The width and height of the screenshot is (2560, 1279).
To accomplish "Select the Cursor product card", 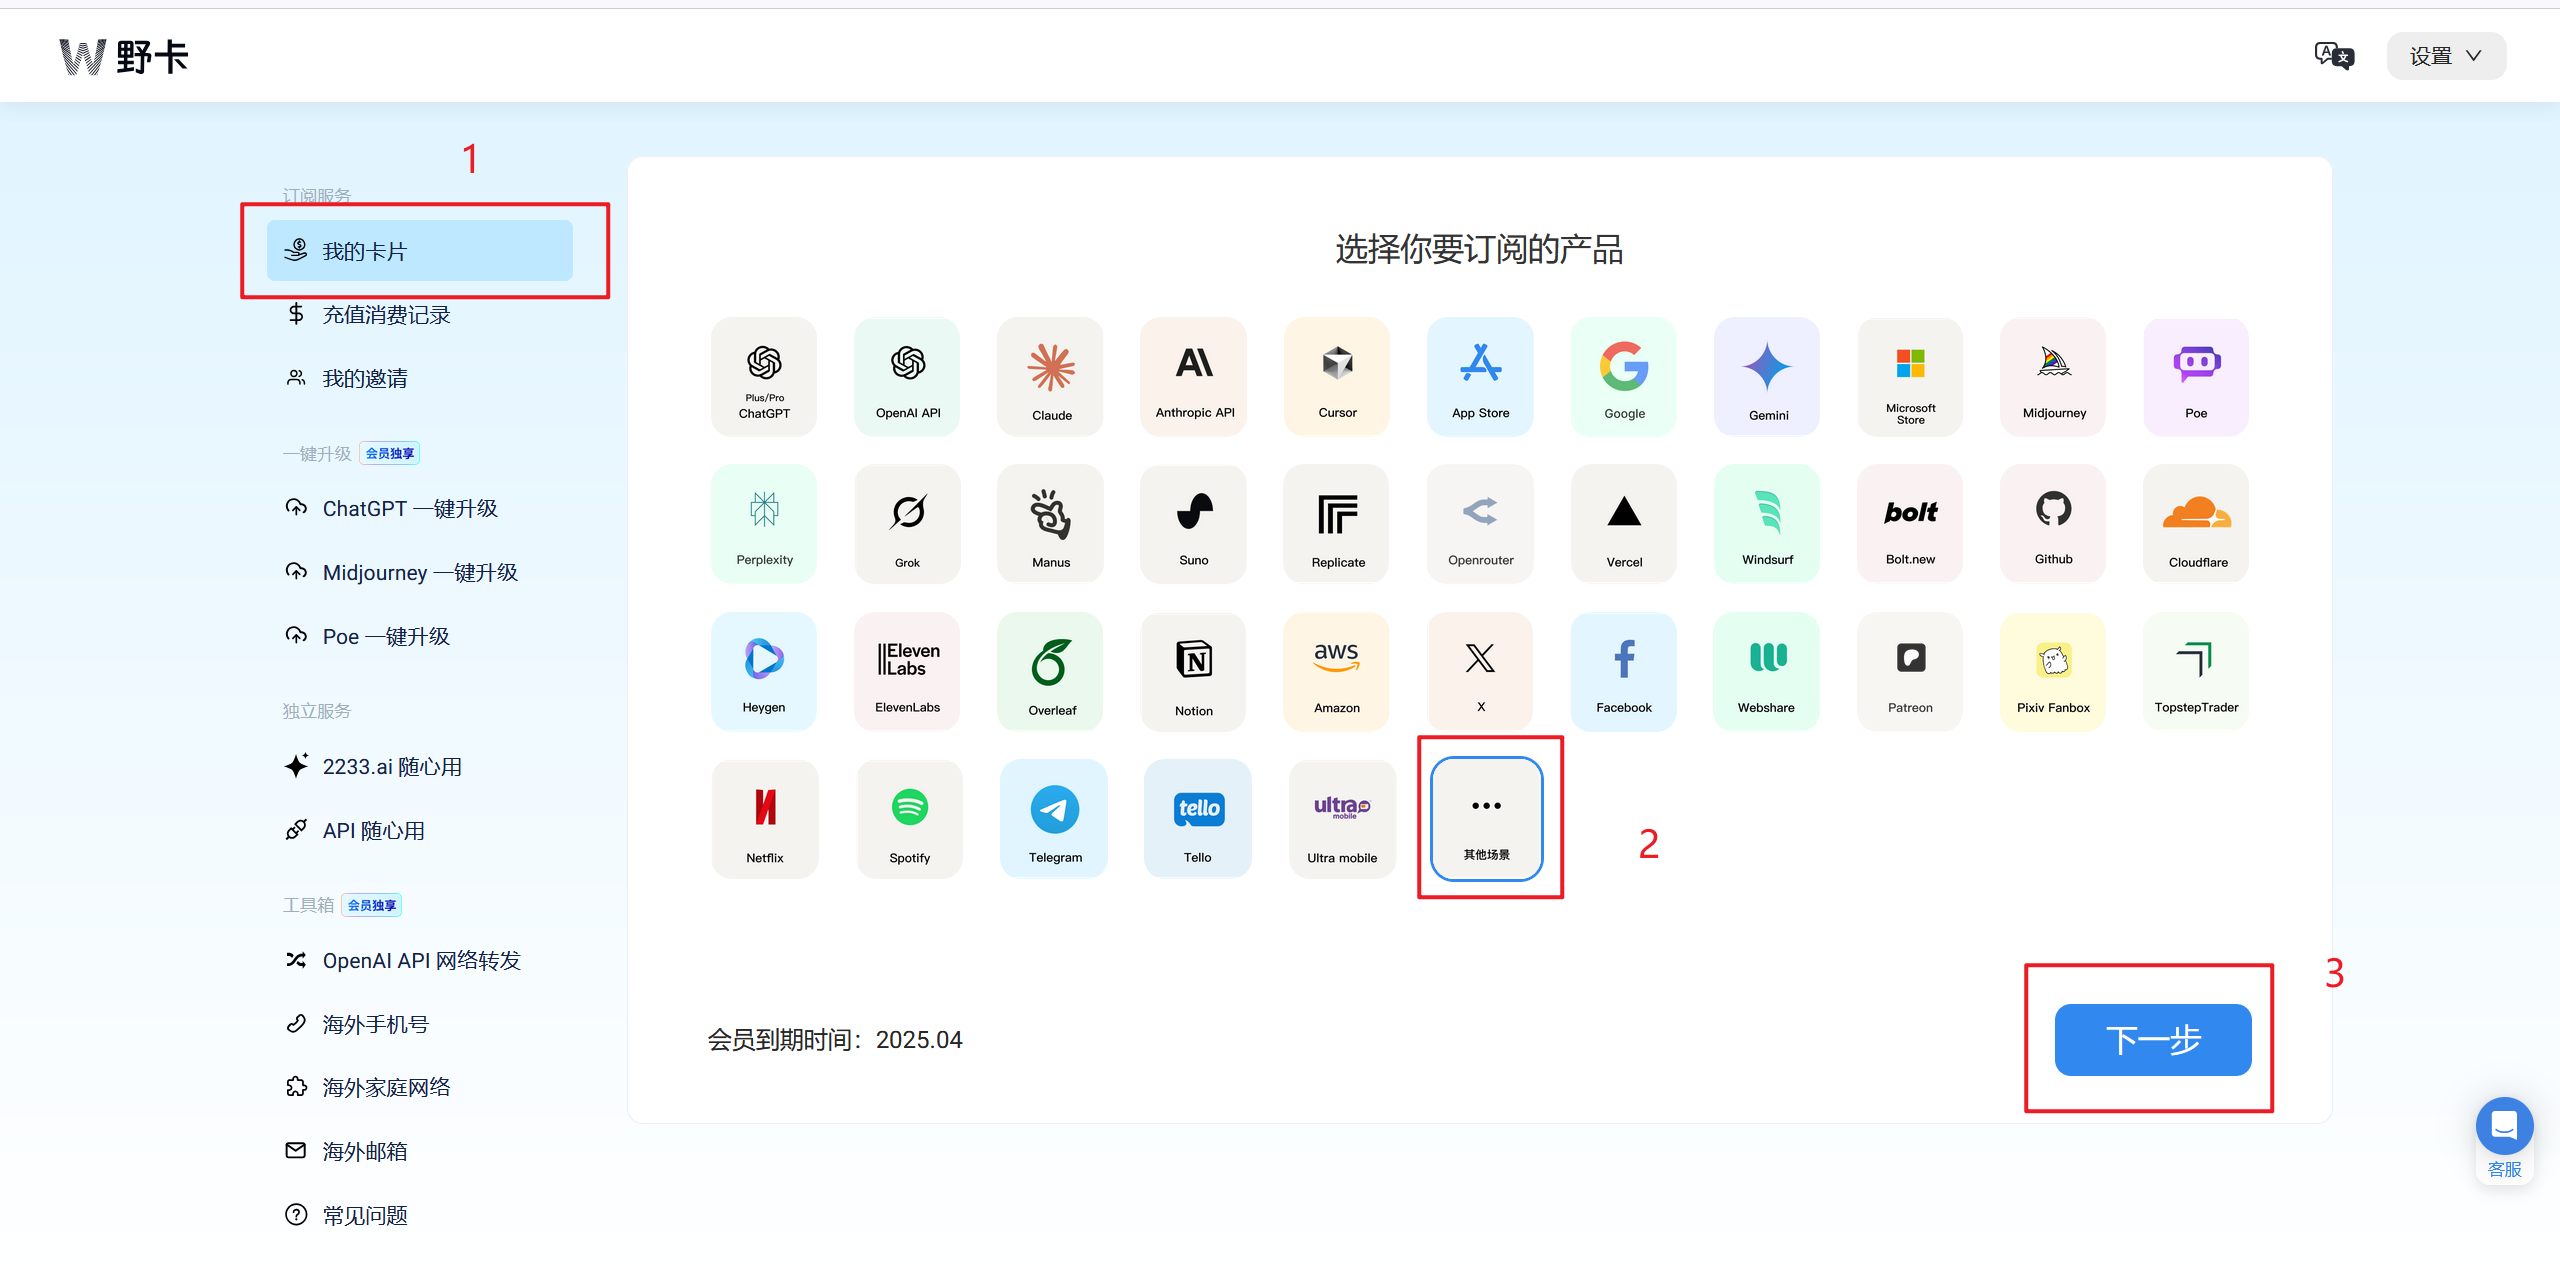I will (1337, 377).
